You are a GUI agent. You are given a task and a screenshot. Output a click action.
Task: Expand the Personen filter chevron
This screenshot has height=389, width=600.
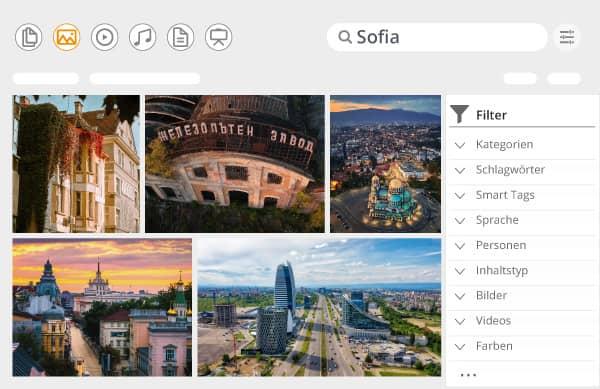[460, 246]
